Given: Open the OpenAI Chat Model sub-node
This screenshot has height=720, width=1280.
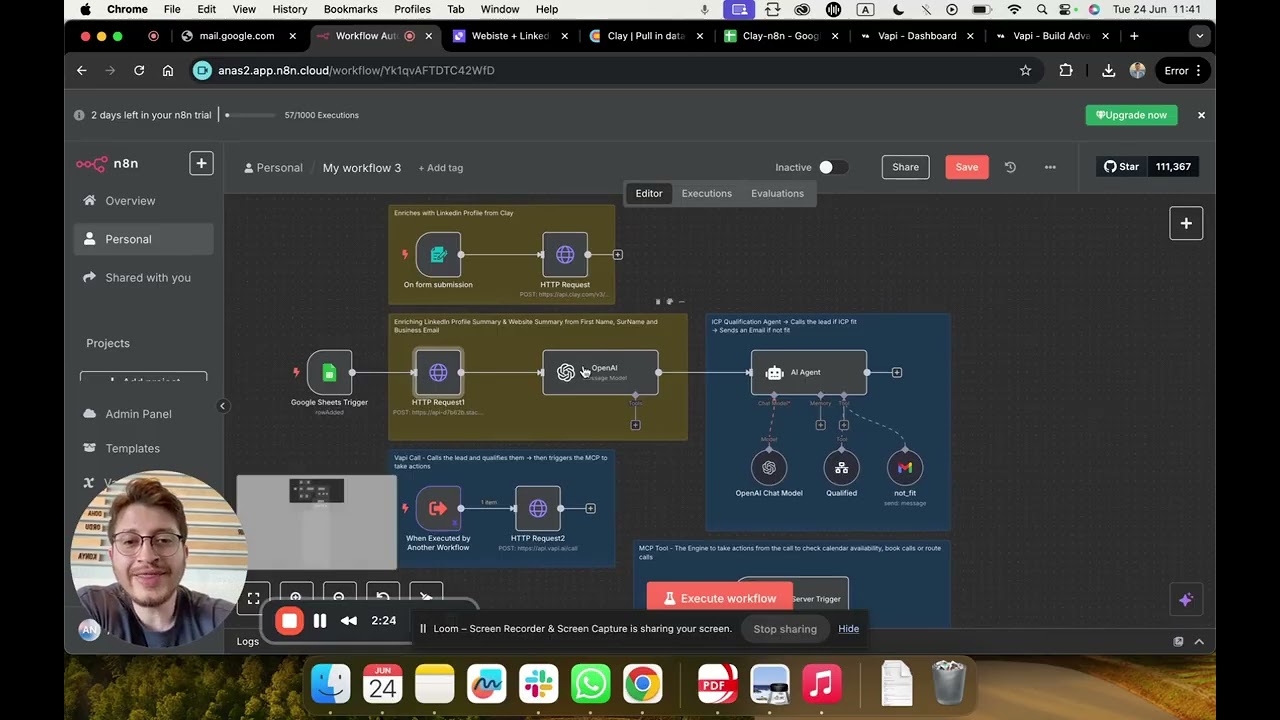Looking at the screenshot, I should [769, 467].
